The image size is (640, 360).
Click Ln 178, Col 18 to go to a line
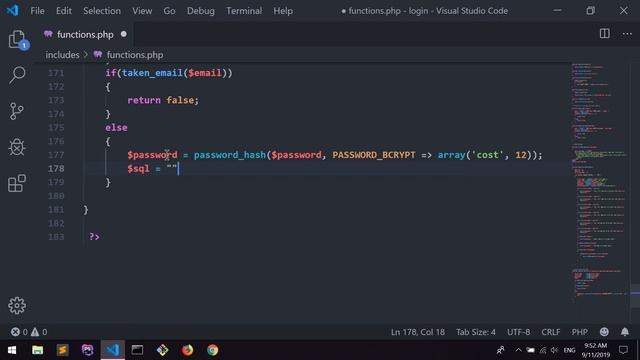418,332
